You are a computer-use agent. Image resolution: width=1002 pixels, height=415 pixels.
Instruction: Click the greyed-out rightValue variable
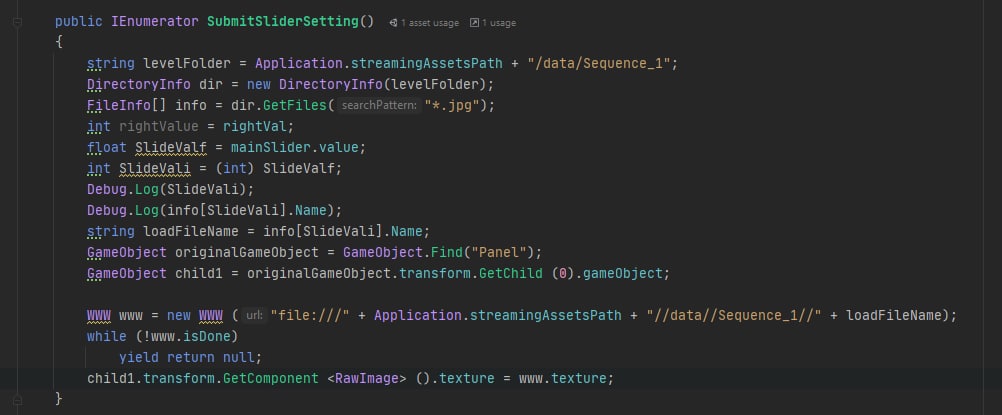coord(159,127)
